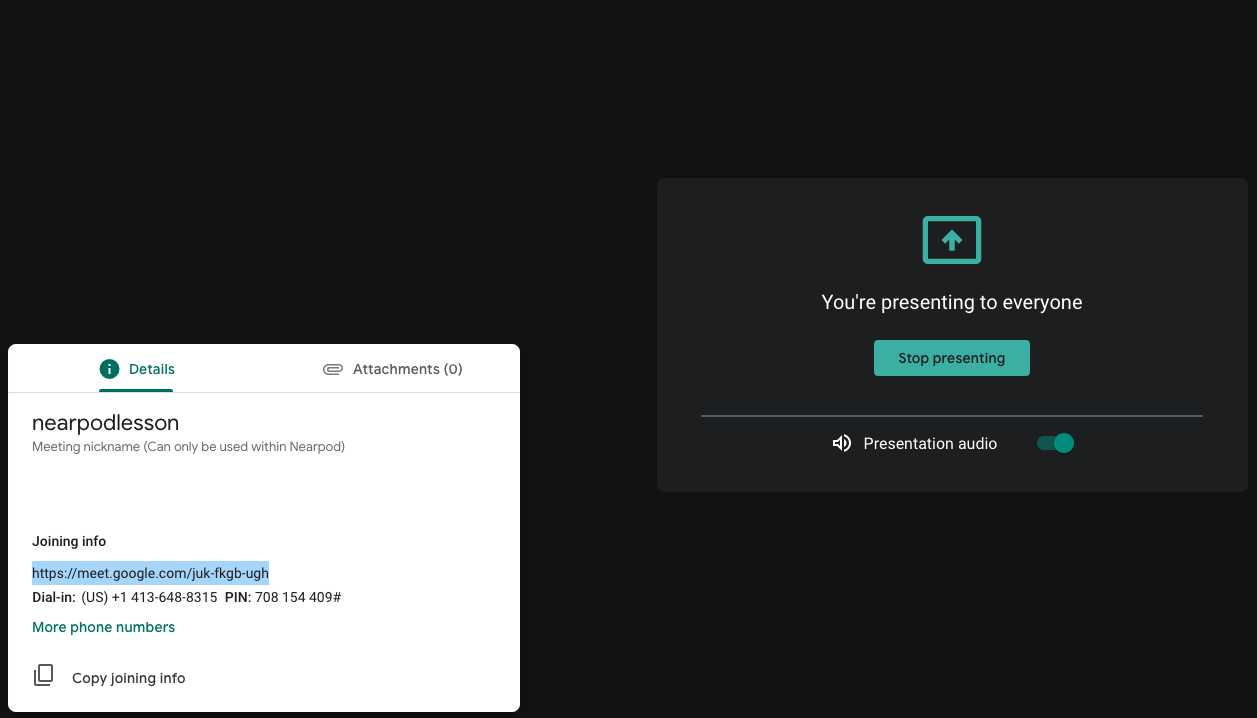1257x718 pixels.
Task: Click the highlighted meet.google.com meeting URL
Action: coord(150,573)
